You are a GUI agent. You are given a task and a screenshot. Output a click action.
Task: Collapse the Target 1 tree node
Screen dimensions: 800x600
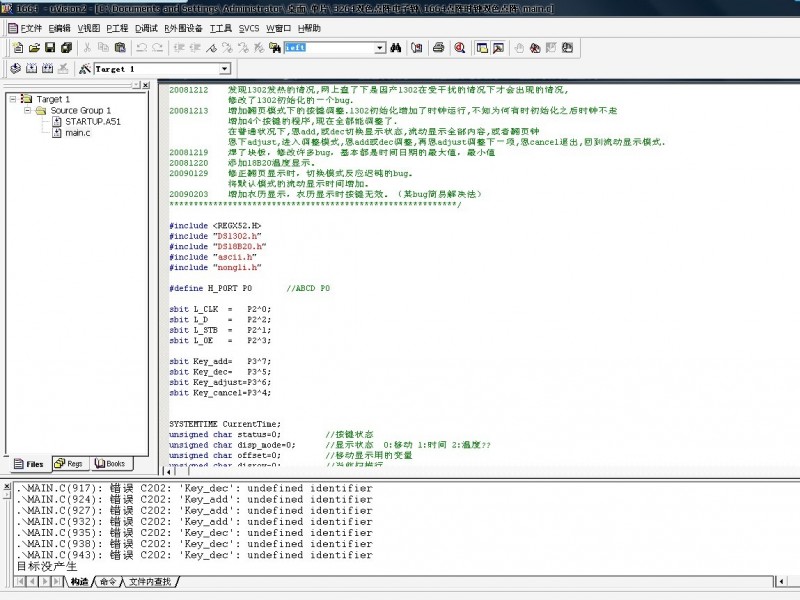12,99
